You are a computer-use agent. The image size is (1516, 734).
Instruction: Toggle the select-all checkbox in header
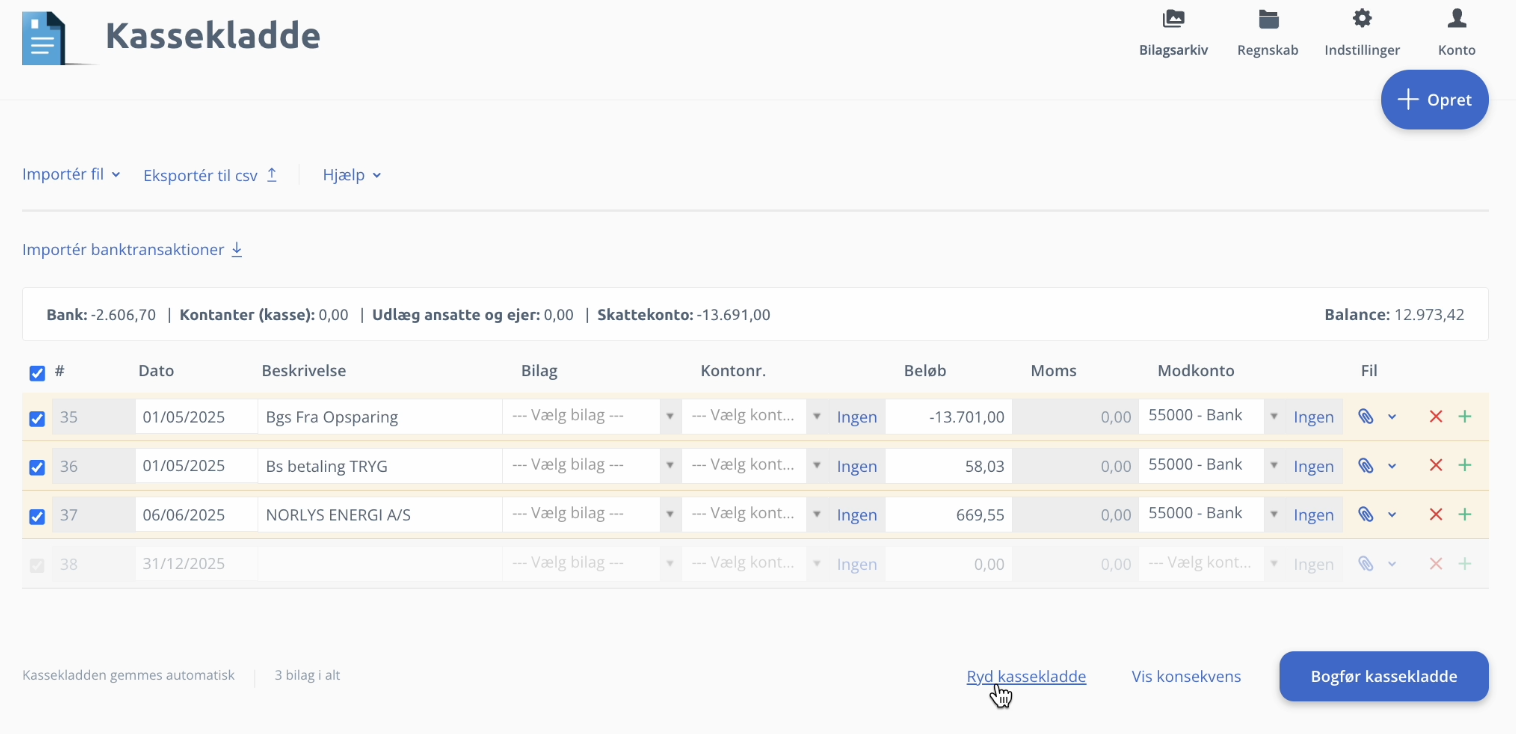[37, 373]
